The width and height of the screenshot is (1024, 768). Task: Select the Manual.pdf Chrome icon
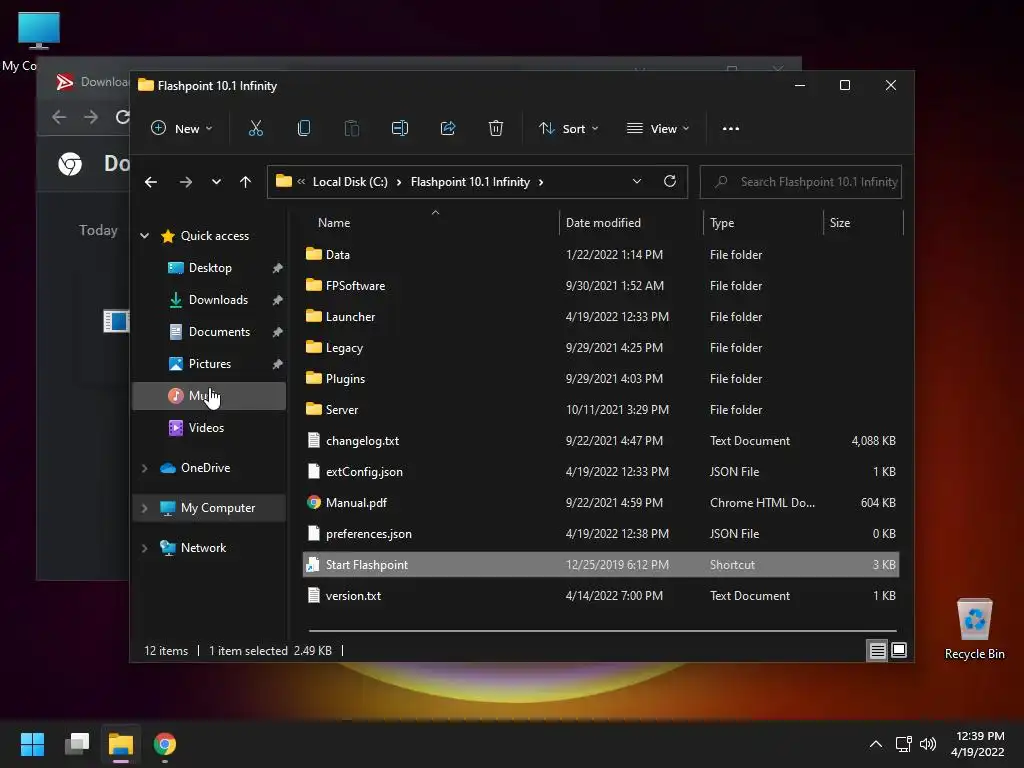coord(314,502)
